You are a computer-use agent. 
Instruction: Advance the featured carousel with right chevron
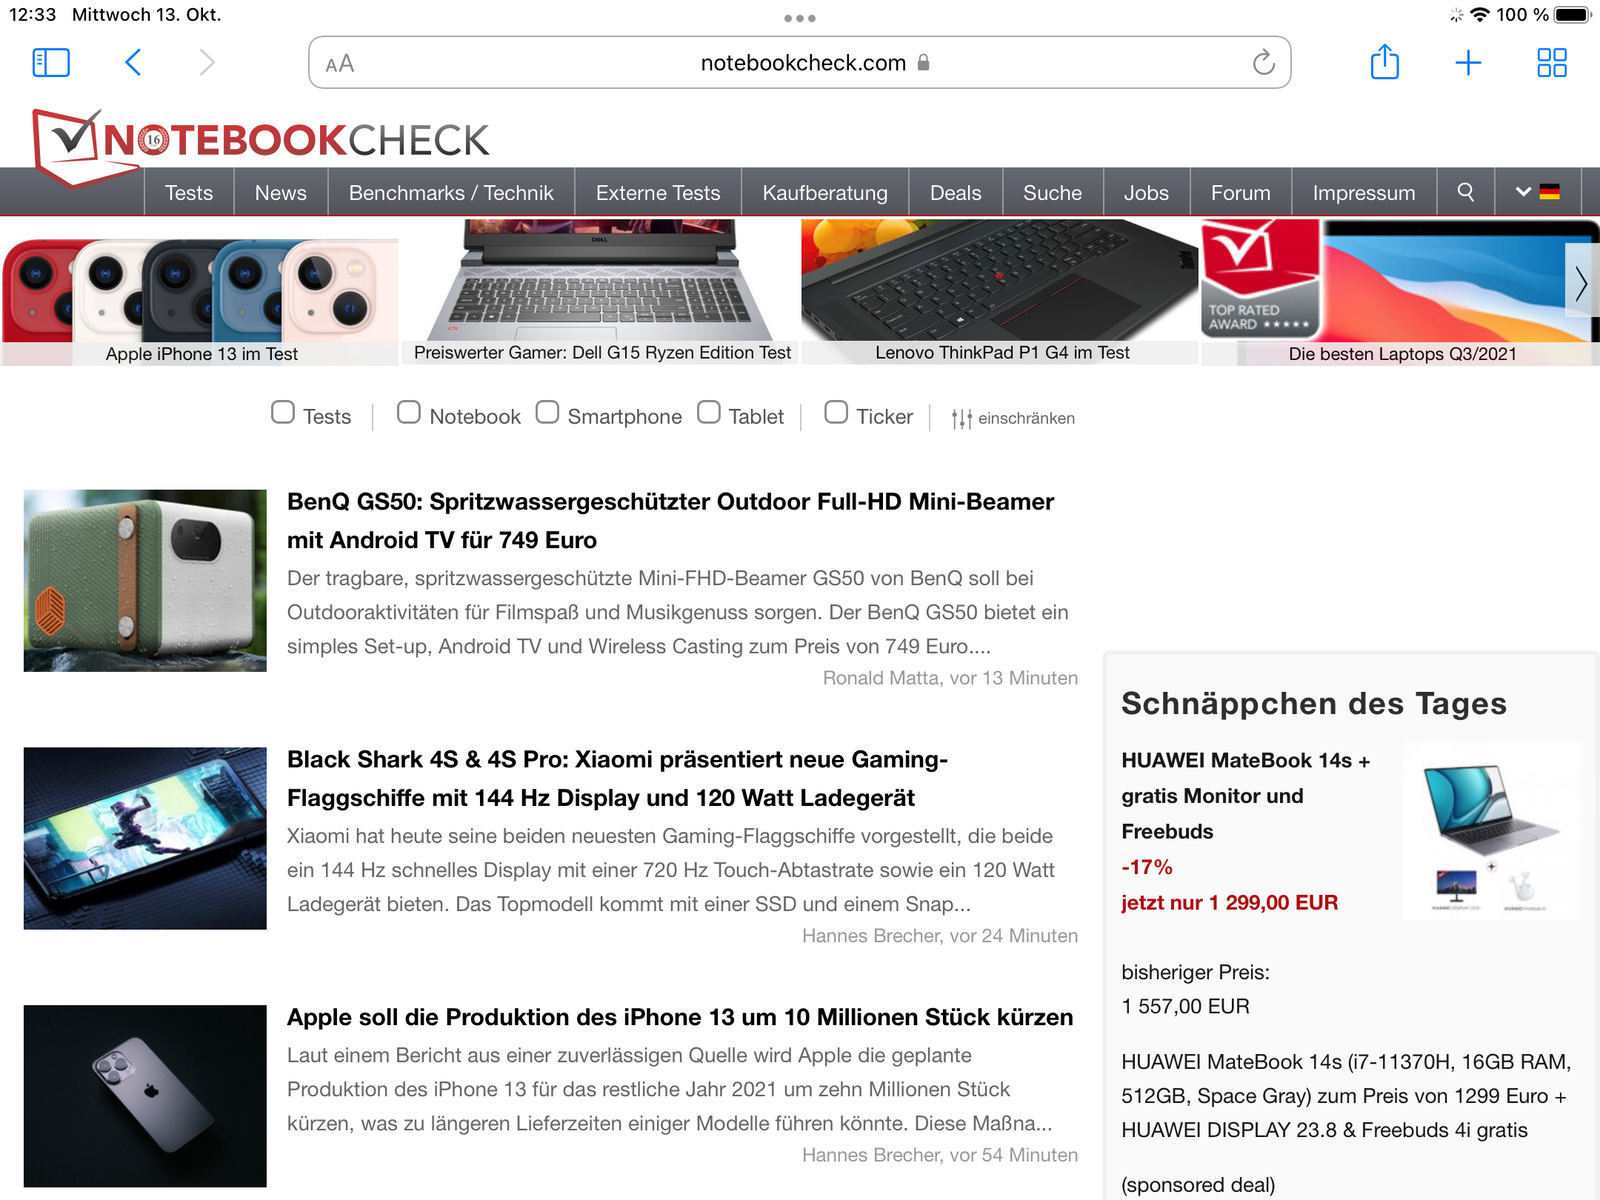[x=1582, y=282]
